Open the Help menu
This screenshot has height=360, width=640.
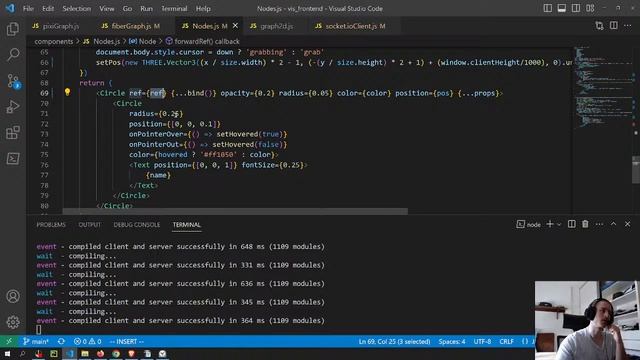[203, 8]
